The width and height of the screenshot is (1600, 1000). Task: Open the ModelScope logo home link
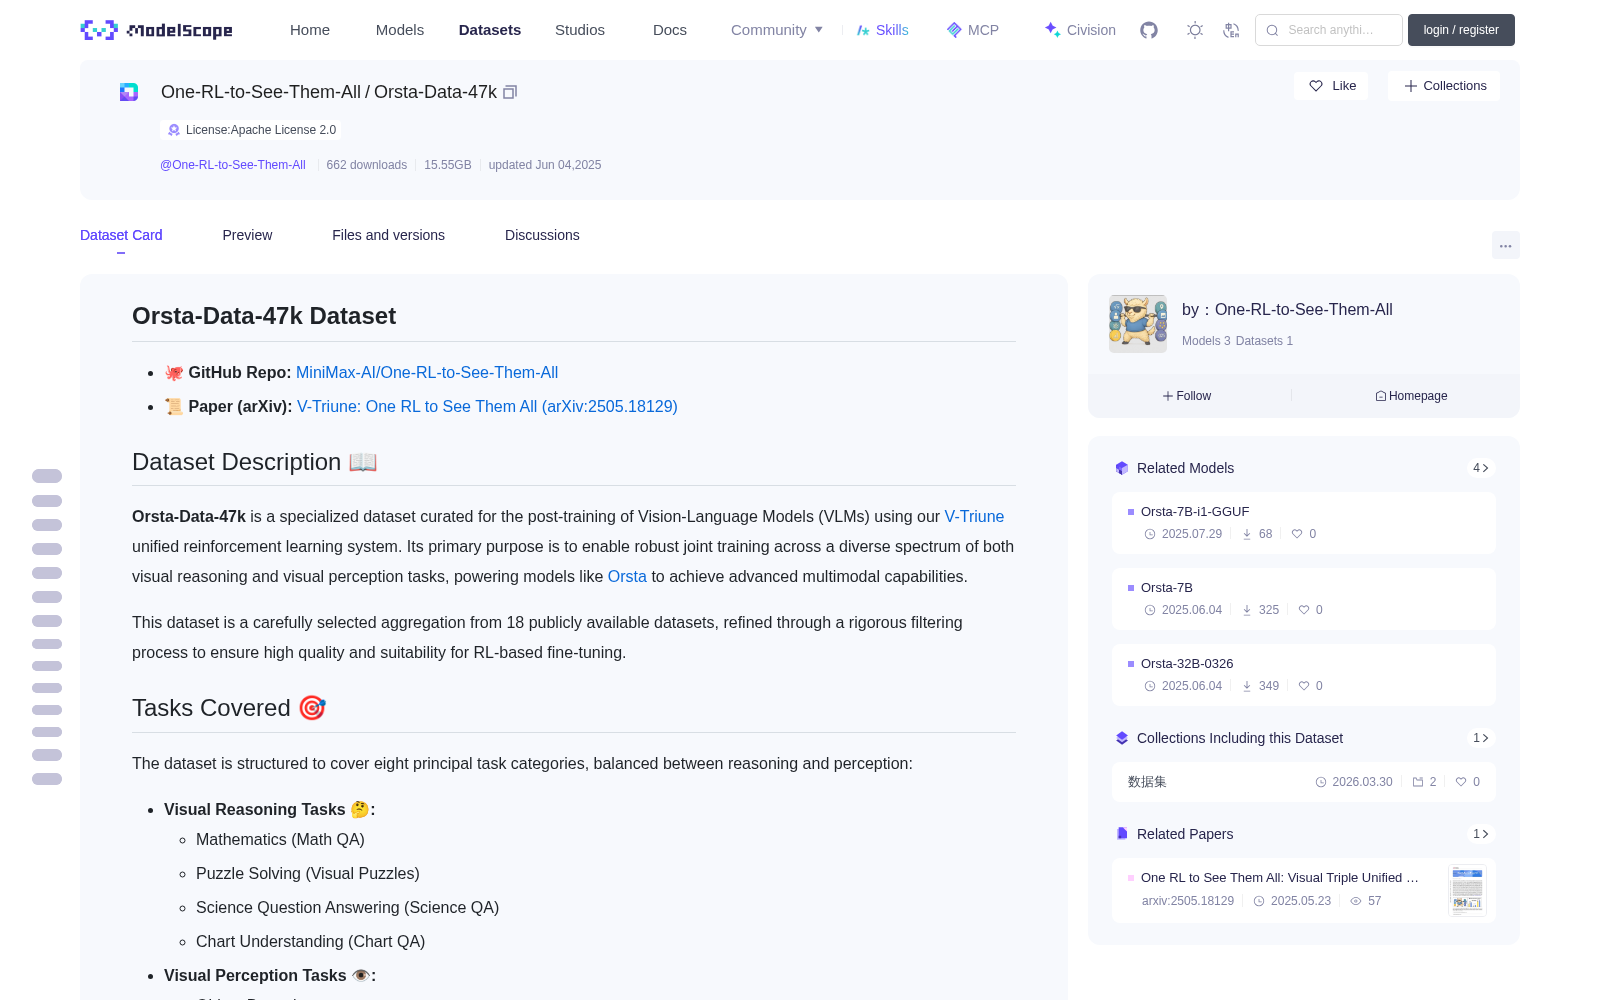tap(157, 30)
